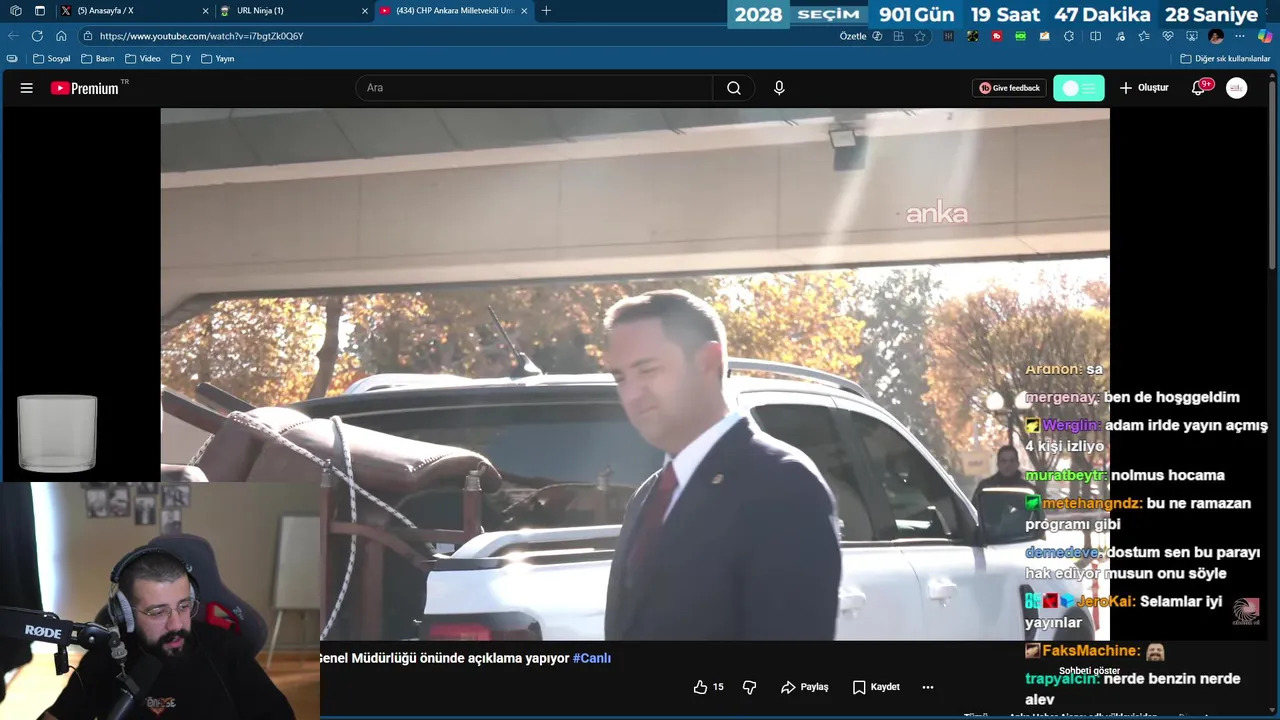Image resolution: width=1280 pixels, height=720 pixels.
Task: Open browser profile picture in toolbar
Action: [1216, 36]
